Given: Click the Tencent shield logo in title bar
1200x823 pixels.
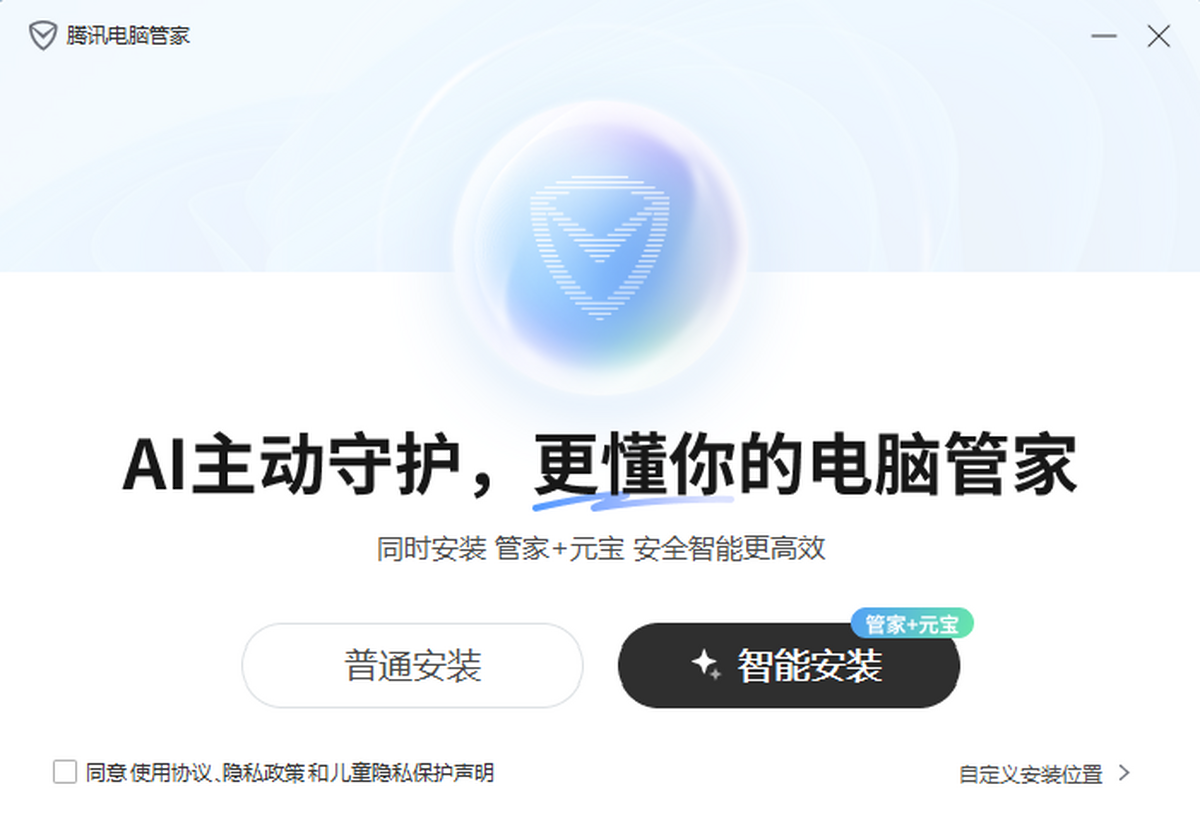Looking at the screenshot, I should pyautogui.click(x=42, y=37).
